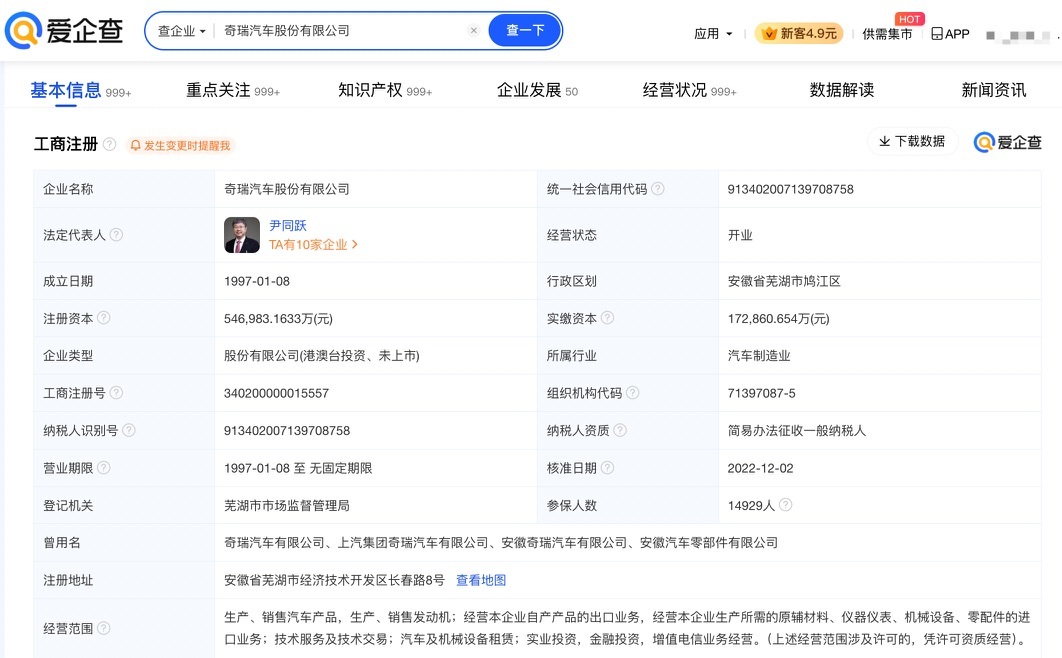Expand the 应用 dropdown menu
Screen dimensions: 1062x658
point(713,34)
